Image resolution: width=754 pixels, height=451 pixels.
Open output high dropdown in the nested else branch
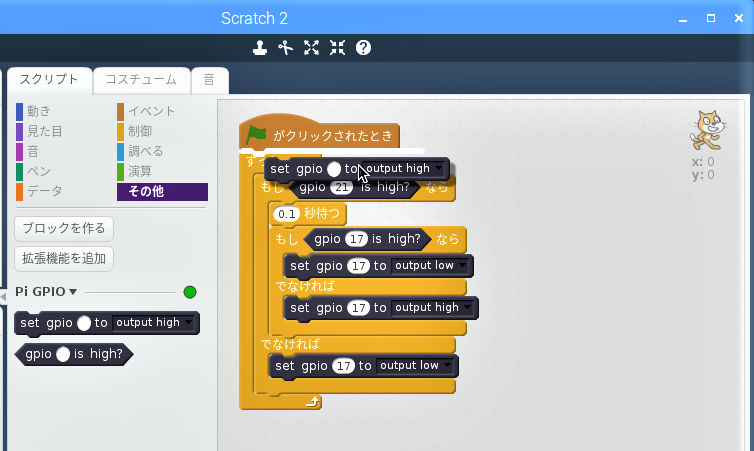pyautogui.click(x=433, y=307)
